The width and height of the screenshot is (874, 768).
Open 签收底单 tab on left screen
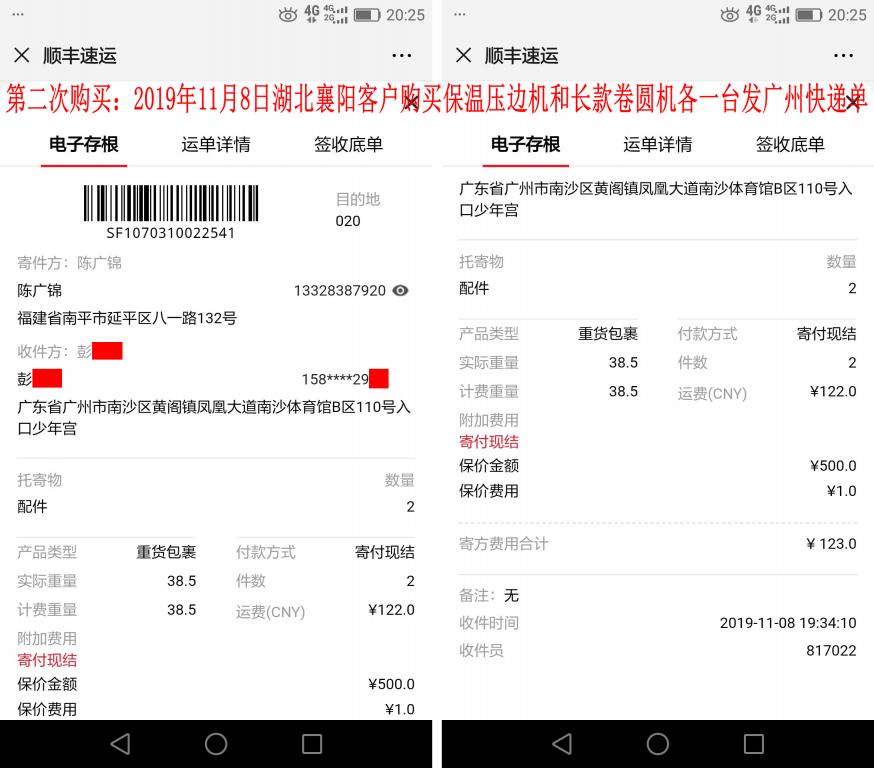[348, 144]
